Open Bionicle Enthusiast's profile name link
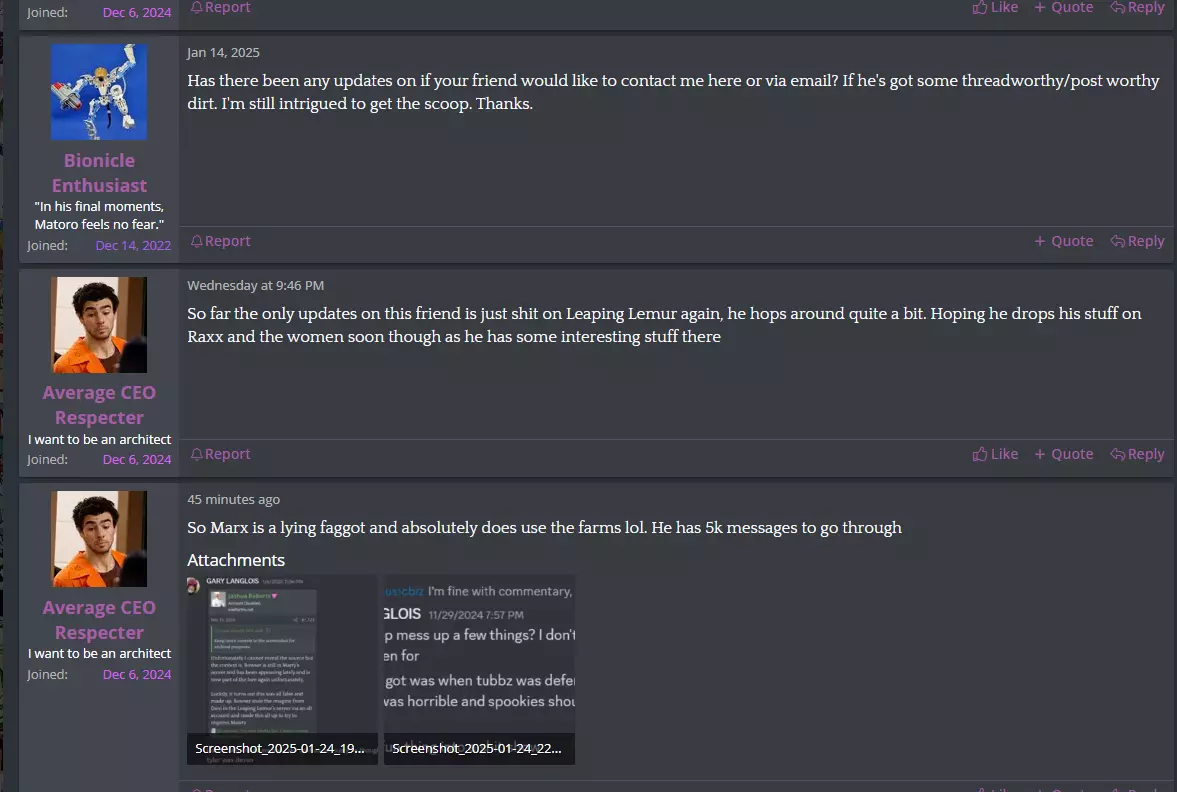The image size is (1177, 792). tap(99, 173)
